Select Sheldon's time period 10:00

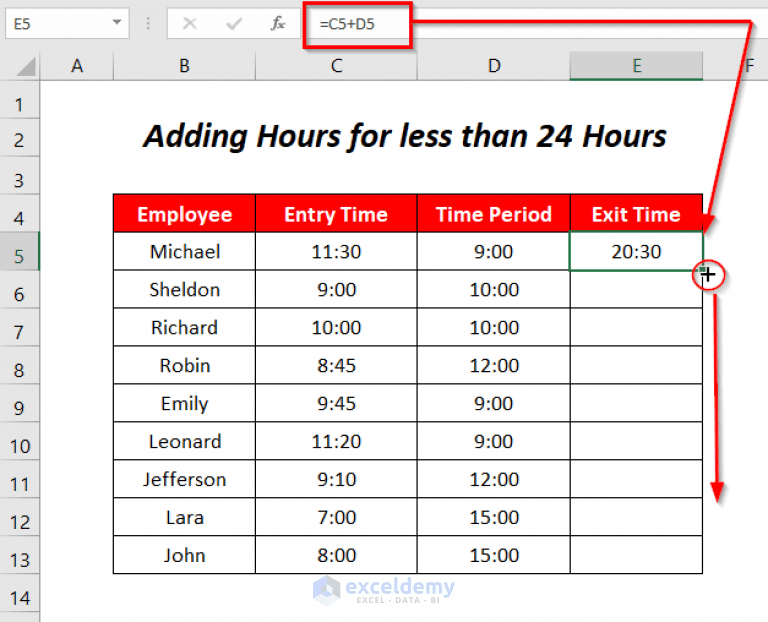pos(494,289)
